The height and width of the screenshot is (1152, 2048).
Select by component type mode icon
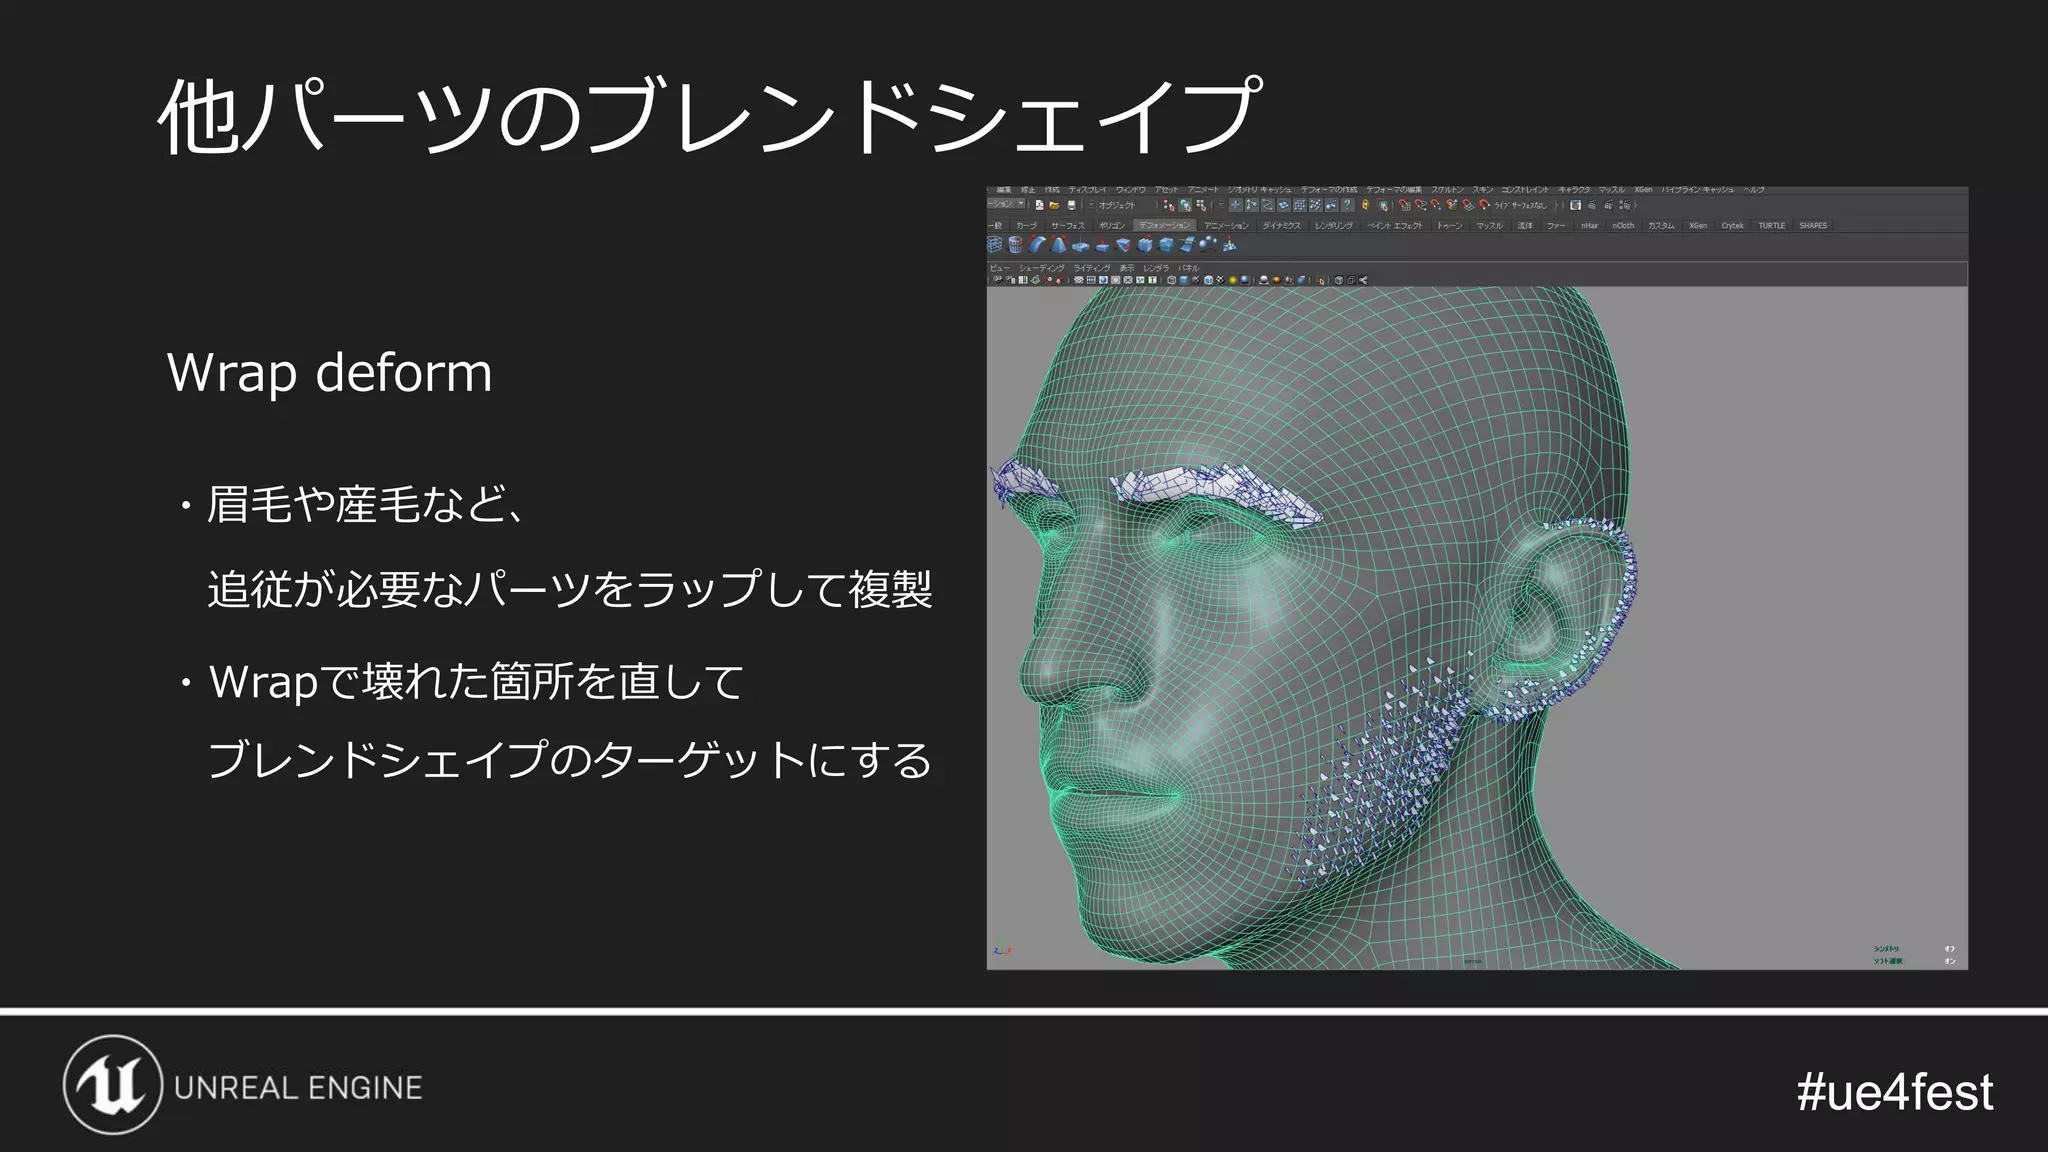click(1201, 205)
